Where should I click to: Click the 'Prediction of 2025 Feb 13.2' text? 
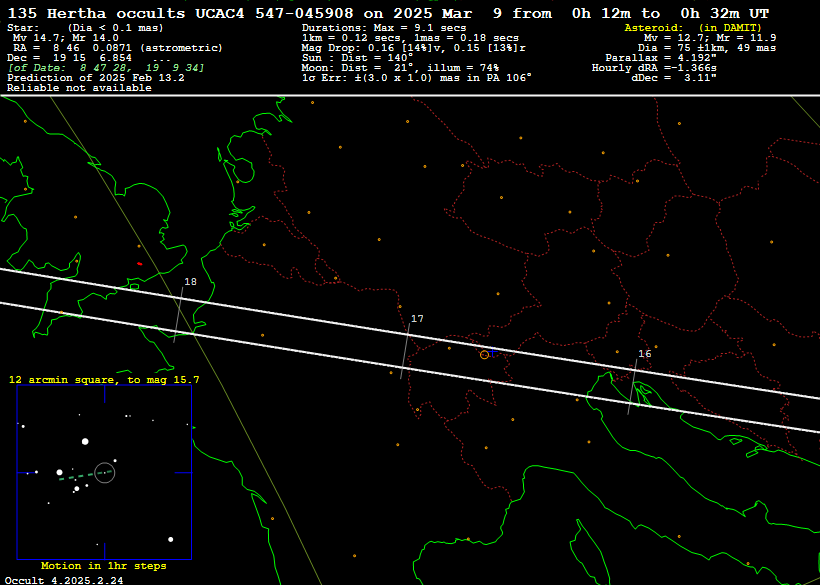(x=96, y=77)
